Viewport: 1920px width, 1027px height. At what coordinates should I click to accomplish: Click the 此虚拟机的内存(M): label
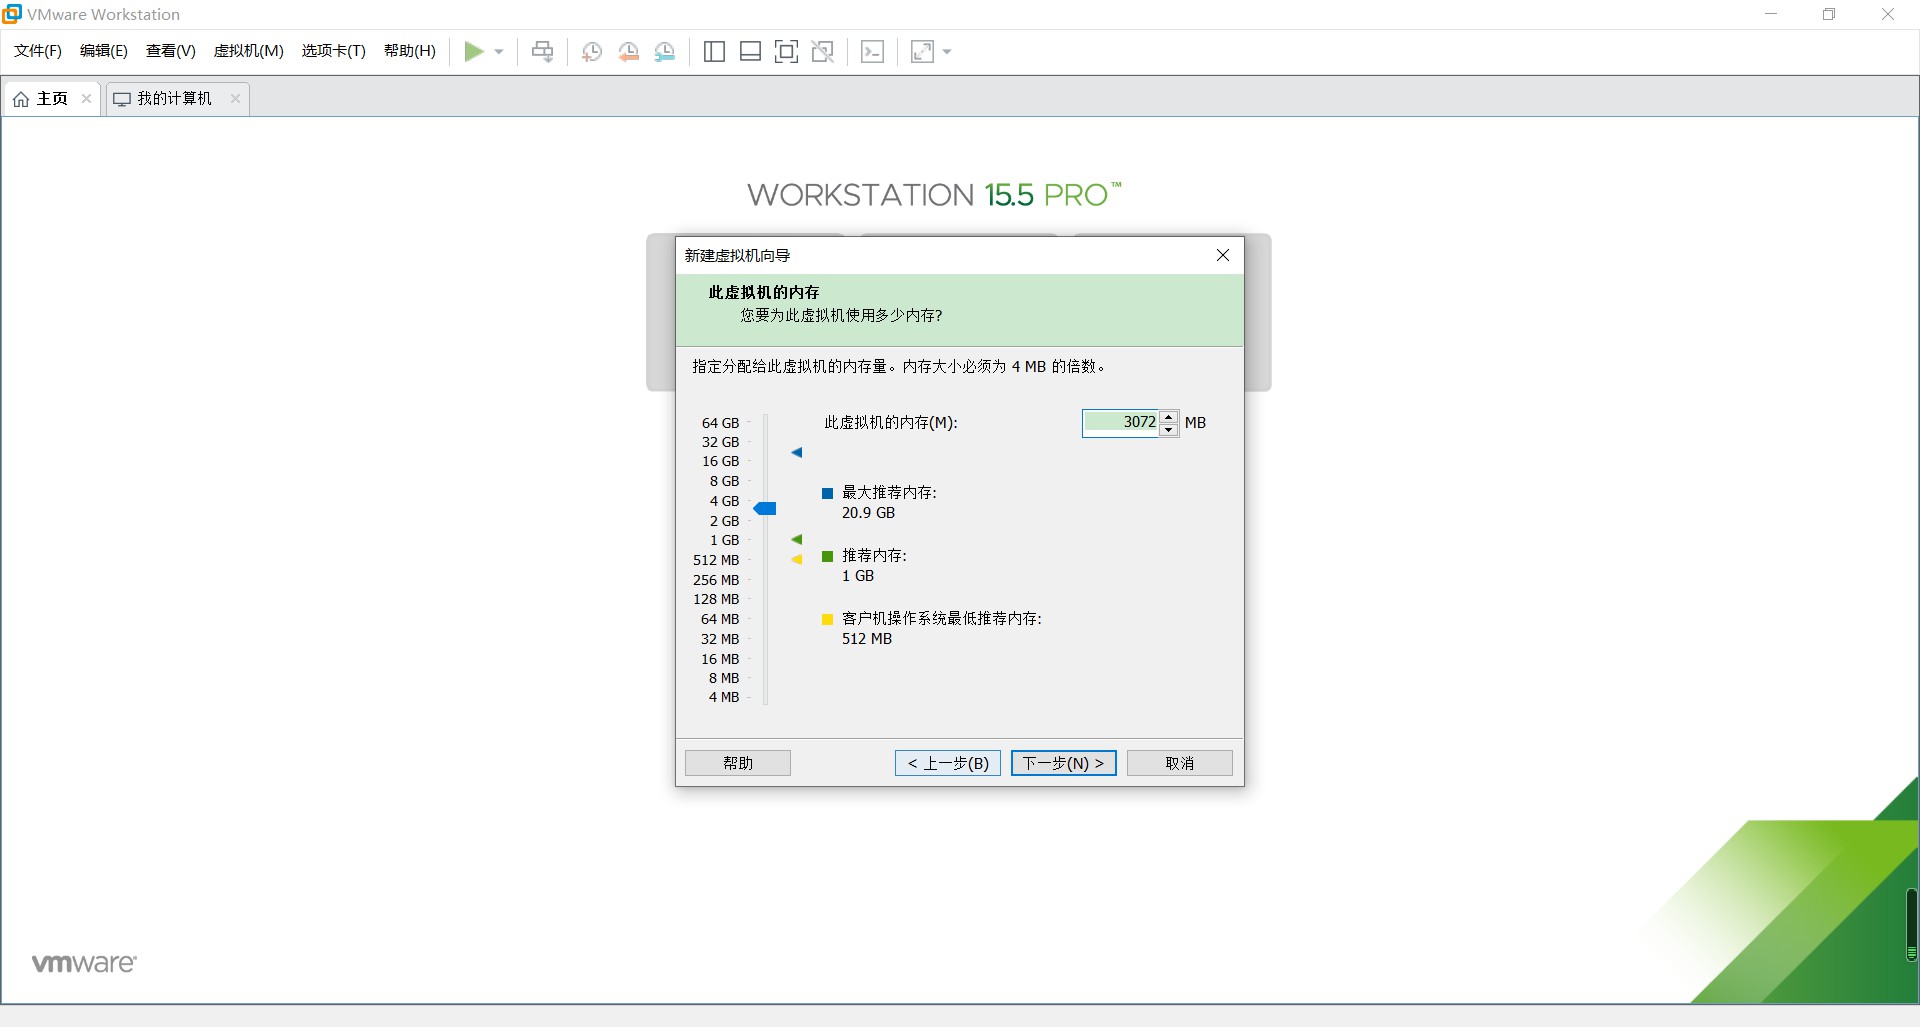click(891, 422)
